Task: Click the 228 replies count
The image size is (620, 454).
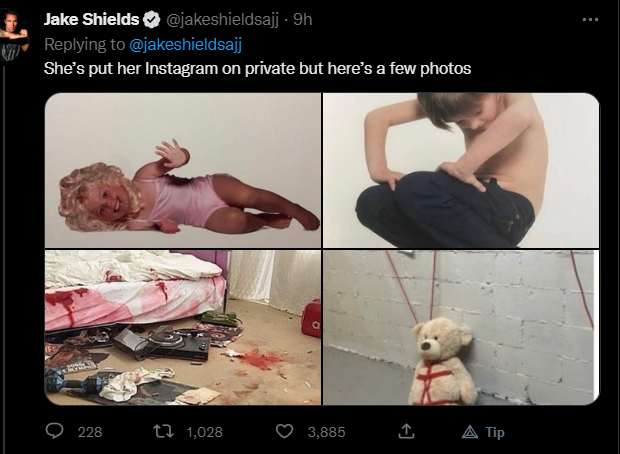Action: coord(90,432)
